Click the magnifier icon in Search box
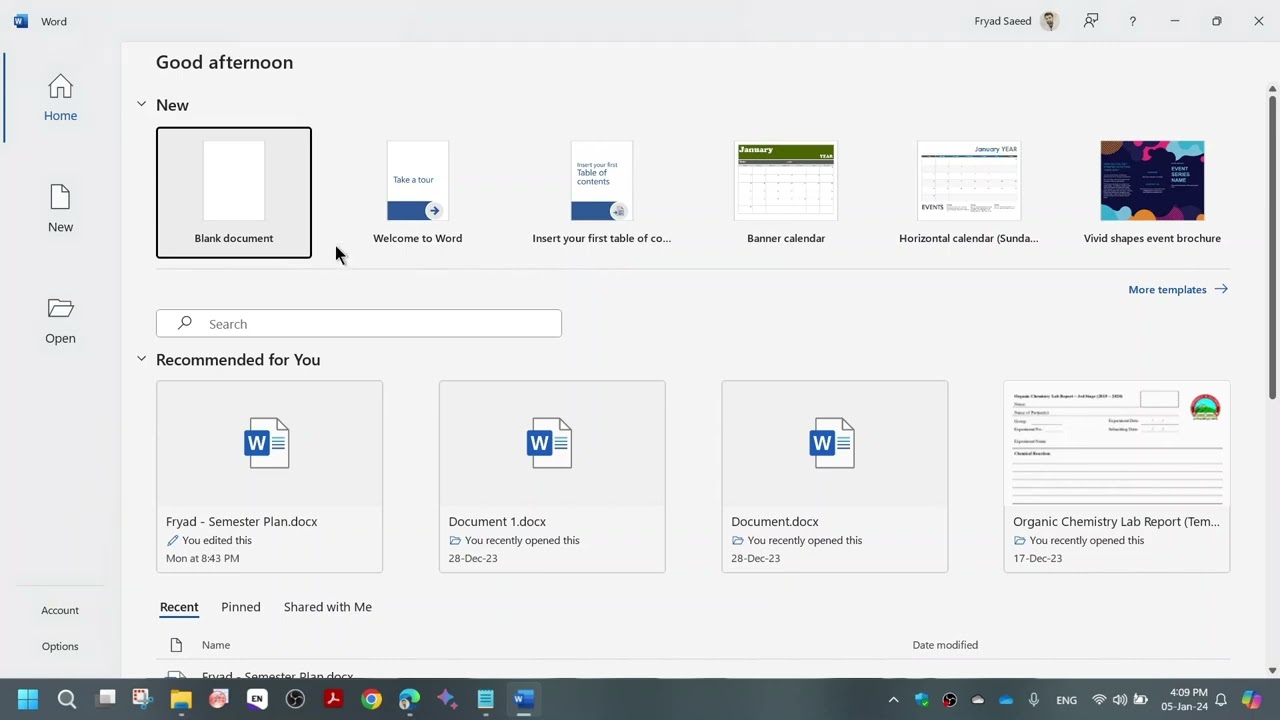Viewport: 1280px width, 720px height. pyautogui.click(x=185, y=323)
